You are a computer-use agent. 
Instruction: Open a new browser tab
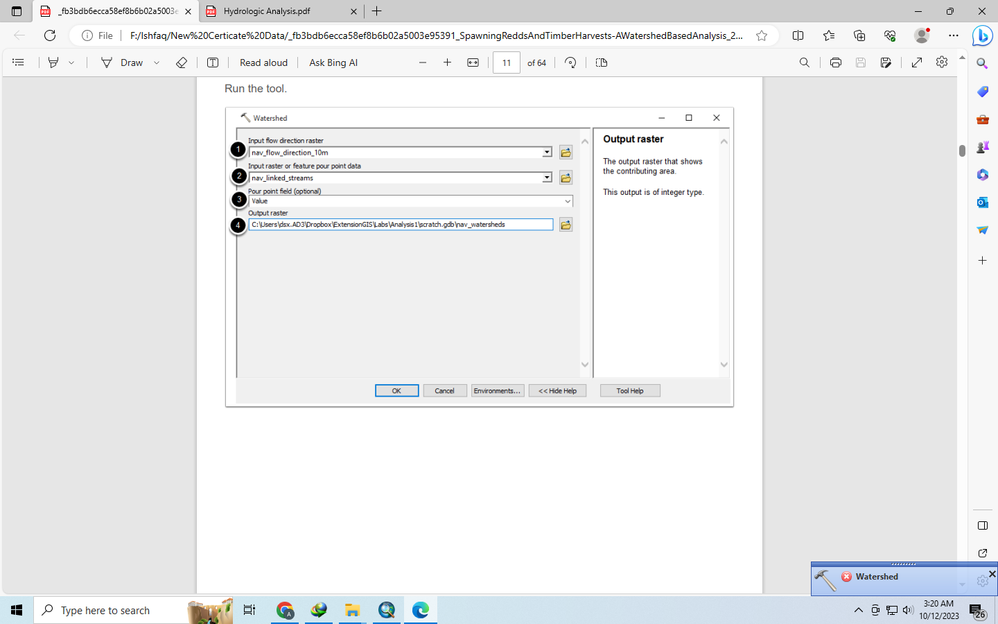(377, 11)
